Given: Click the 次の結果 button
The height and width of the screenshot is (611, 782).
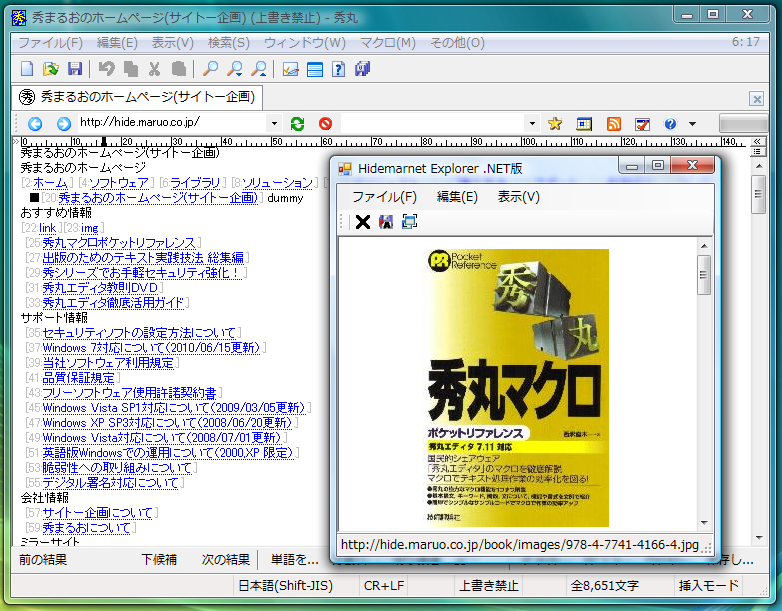Looking at the screenshot, I should [225, 560].
